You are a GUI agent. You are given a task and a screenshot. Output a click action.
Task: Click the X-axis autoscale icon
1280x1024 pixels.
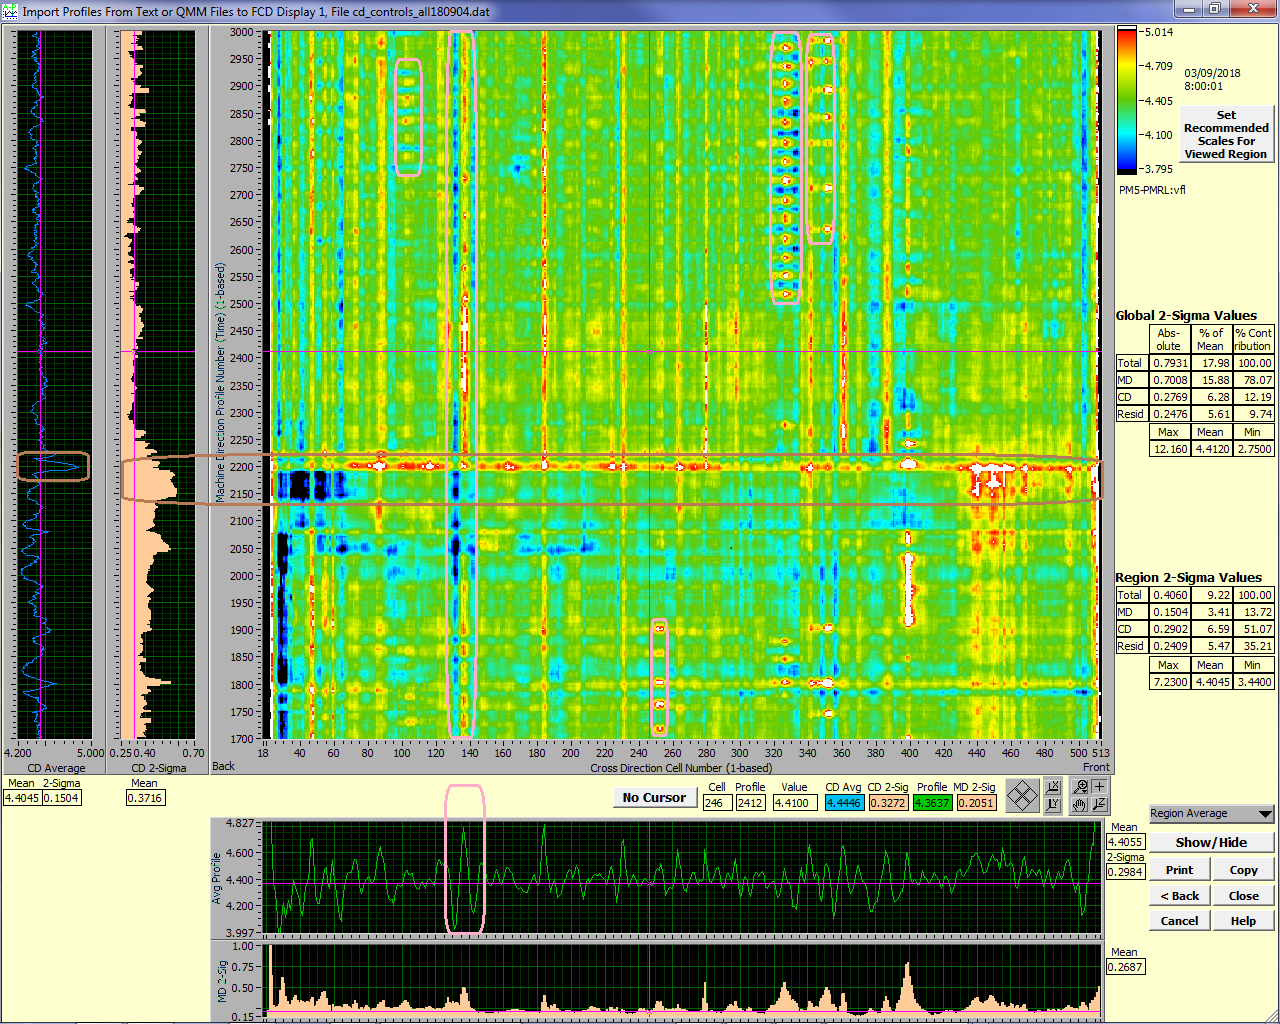point(1052,787)
